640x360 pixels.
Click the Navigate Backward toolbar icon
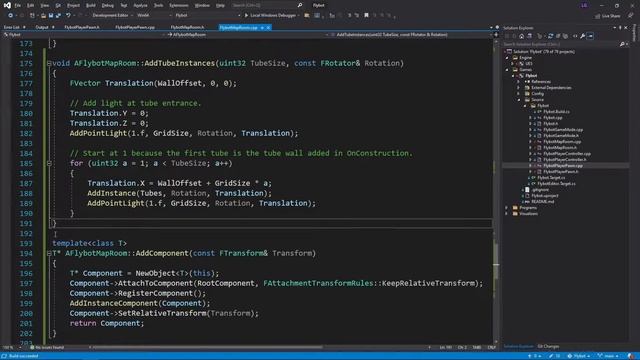point(10,16)
